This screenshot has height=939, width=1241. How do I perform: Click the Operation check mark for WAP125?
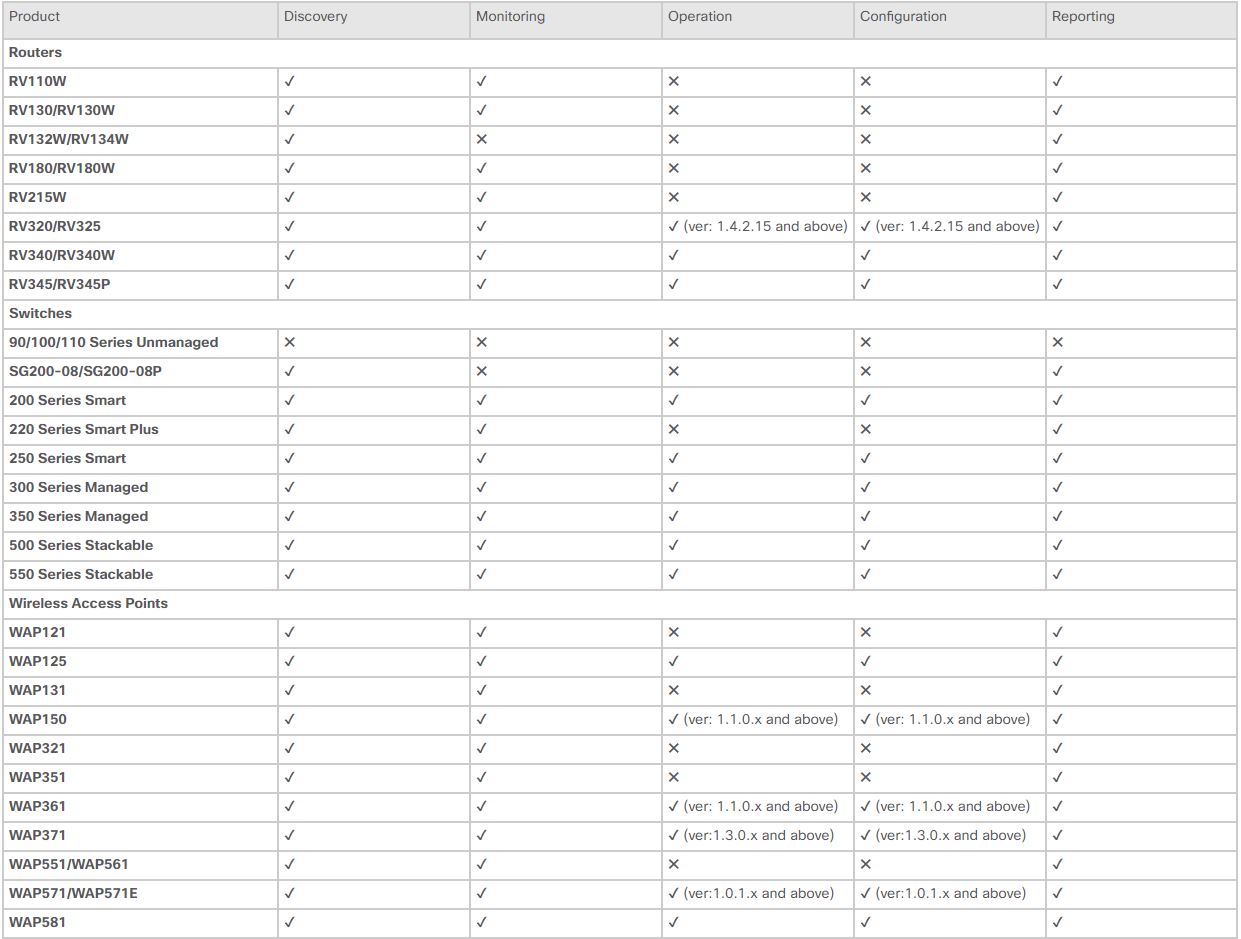coord(674,661)
